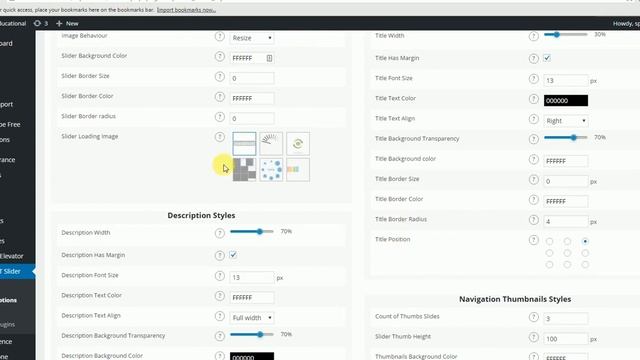Click help icon for Title Width
The image size is (640, 360).
click(533, 36)
